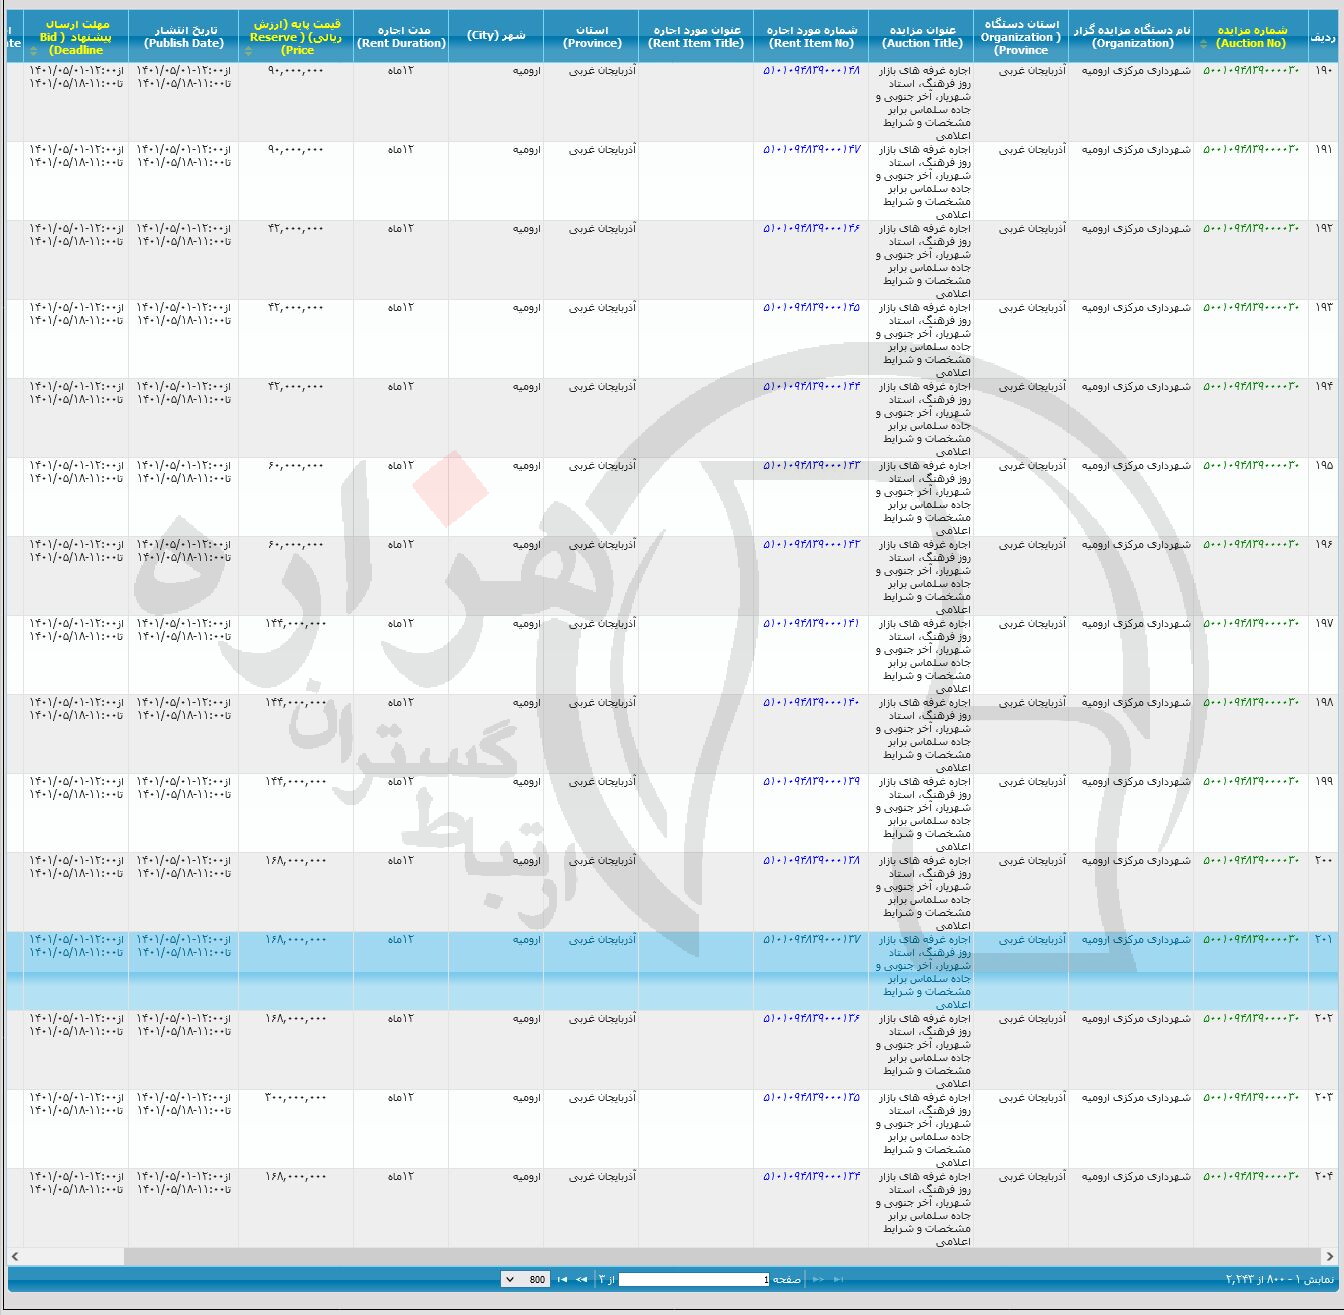Click the horizontal scrollbar's right arrow
The width and height of the screenshot is (1344, 1315).
tap(1330, 1256)
